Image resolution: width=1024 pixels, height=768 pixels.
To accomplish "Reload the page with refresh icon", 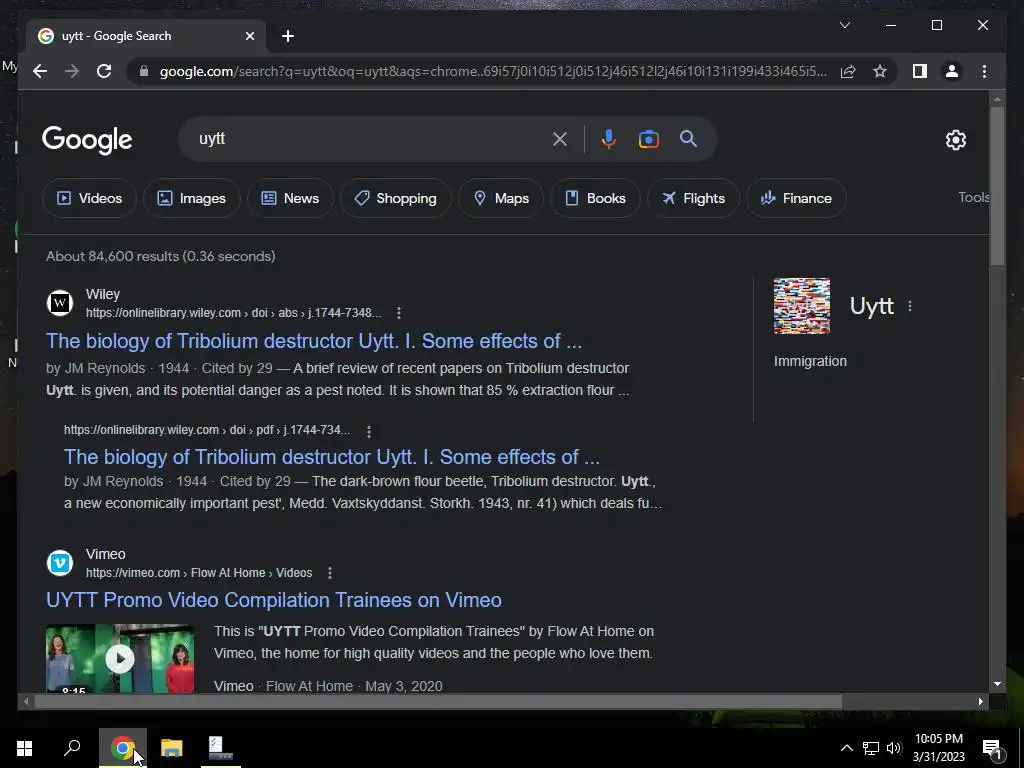I will click(104, 71).
